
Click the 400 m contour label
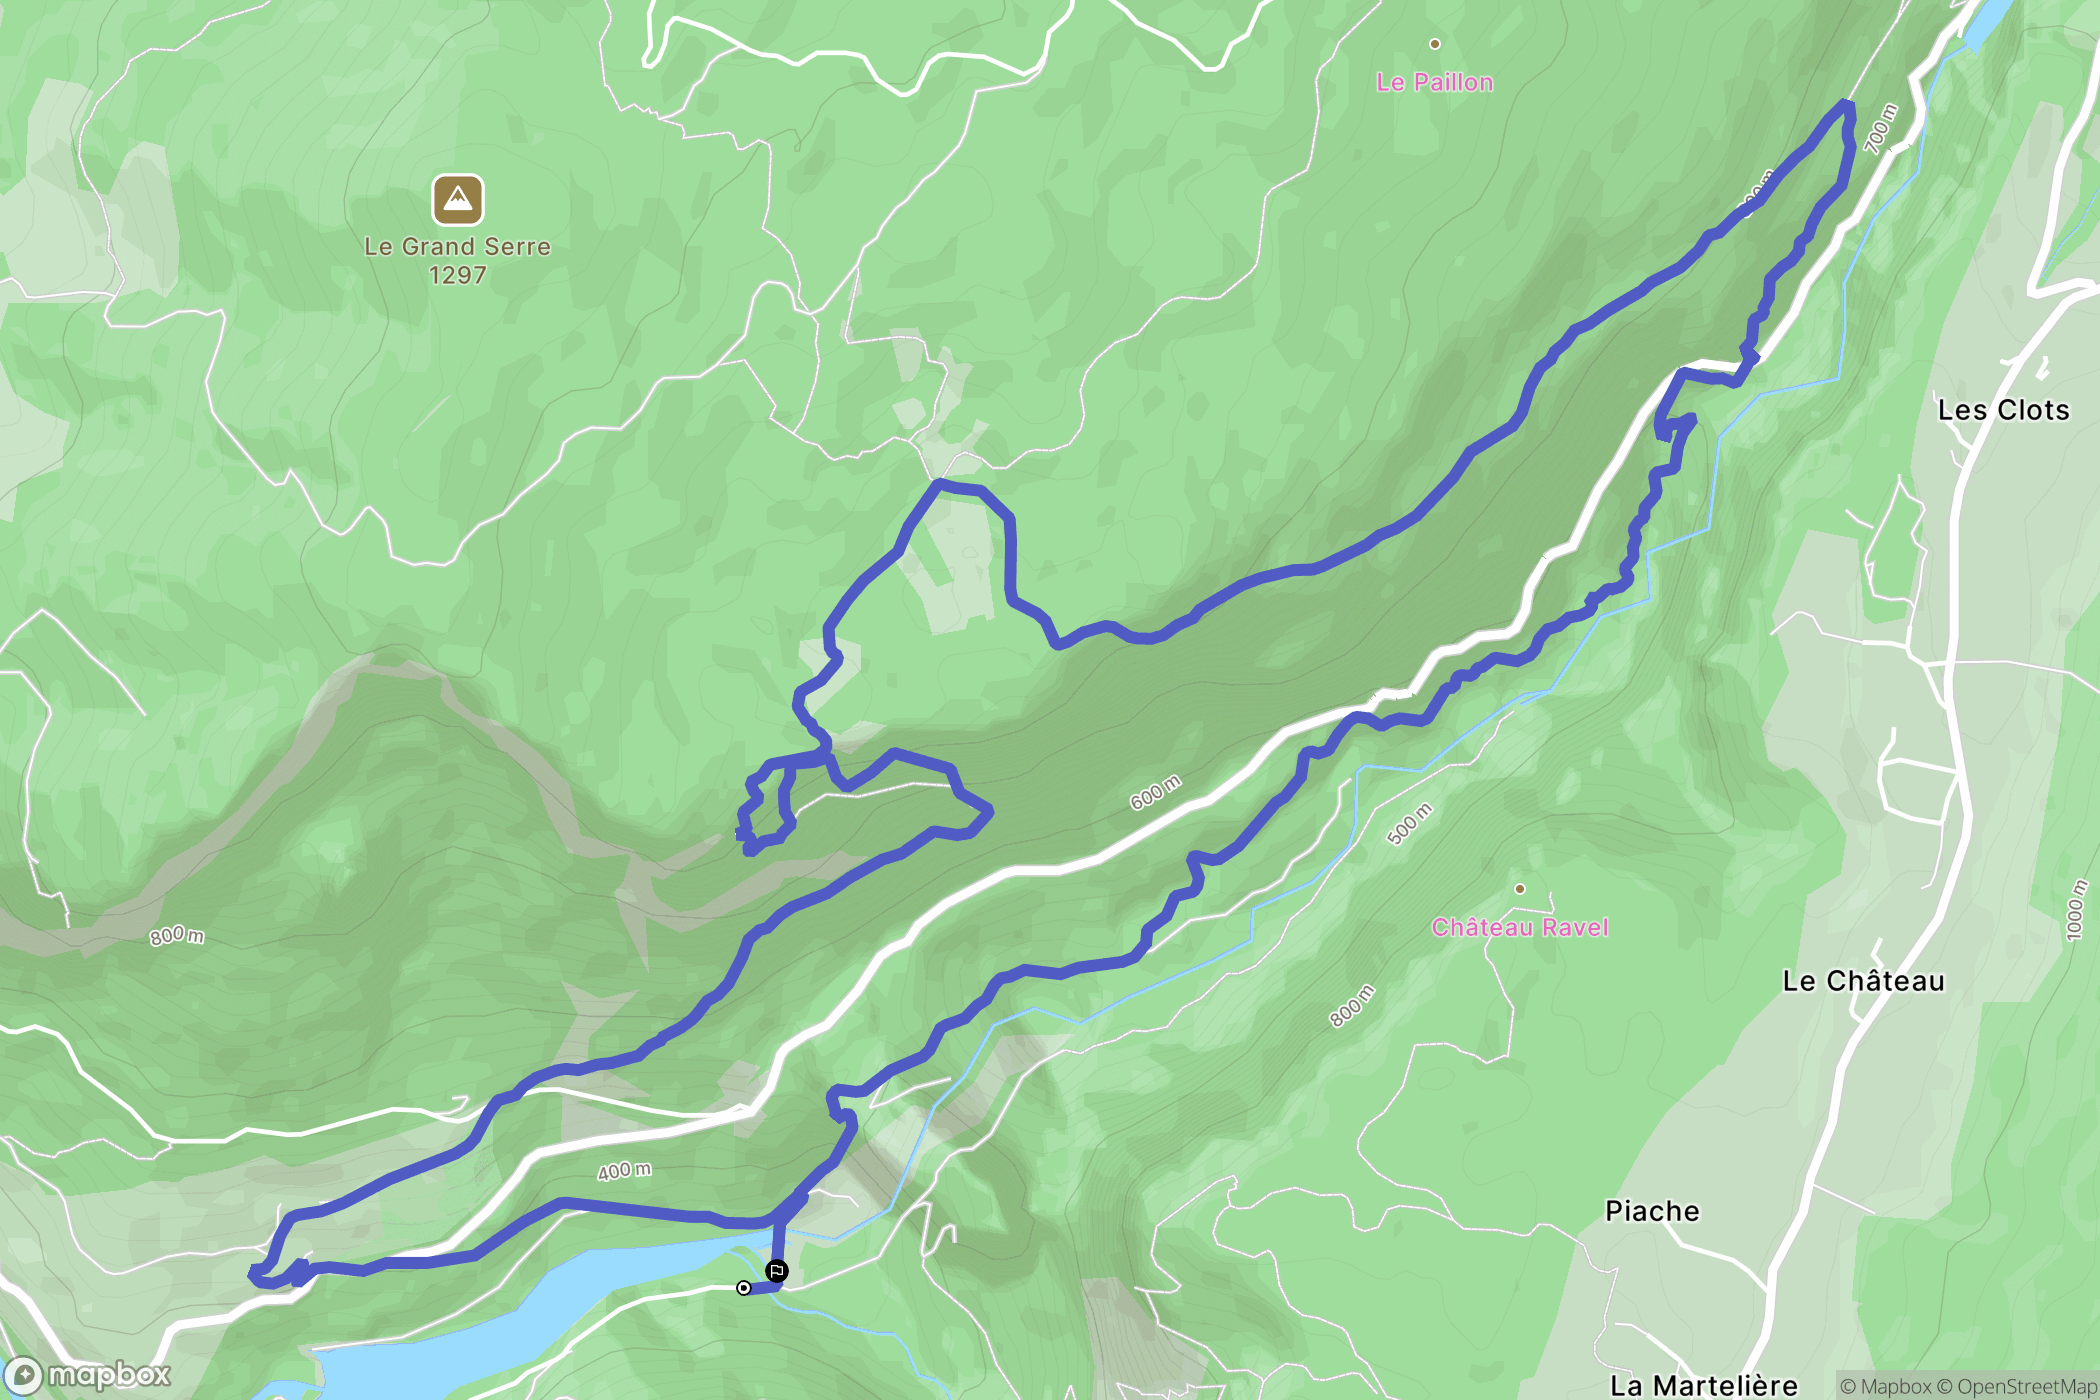(x=624, y=1170)
